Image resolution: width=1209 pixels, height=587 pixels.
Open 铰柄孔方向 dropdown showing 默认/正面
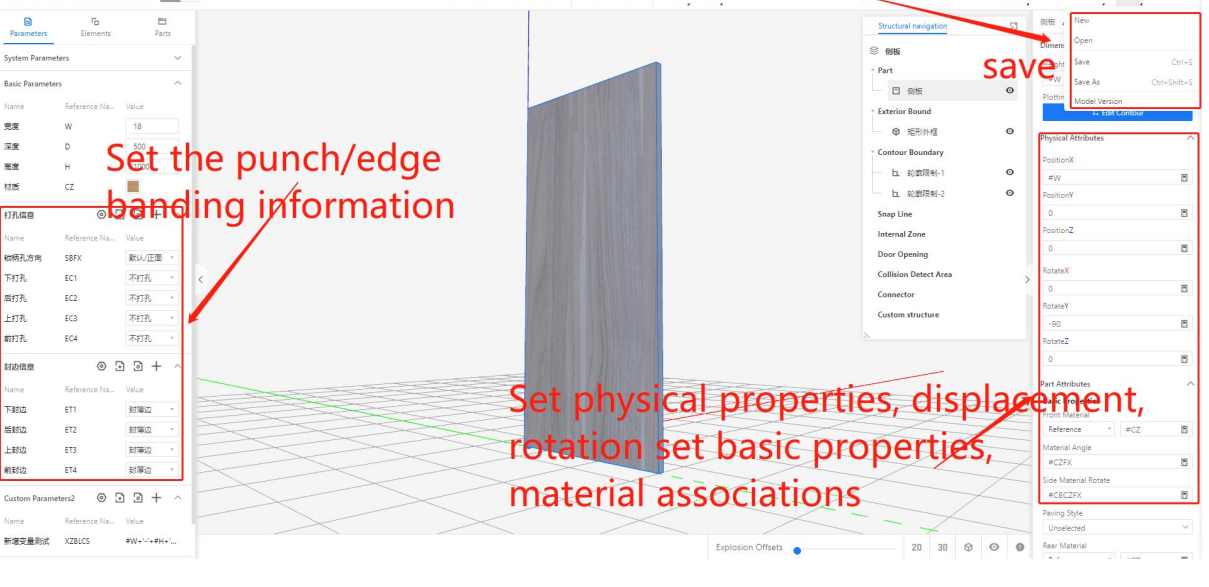point(152,258)
